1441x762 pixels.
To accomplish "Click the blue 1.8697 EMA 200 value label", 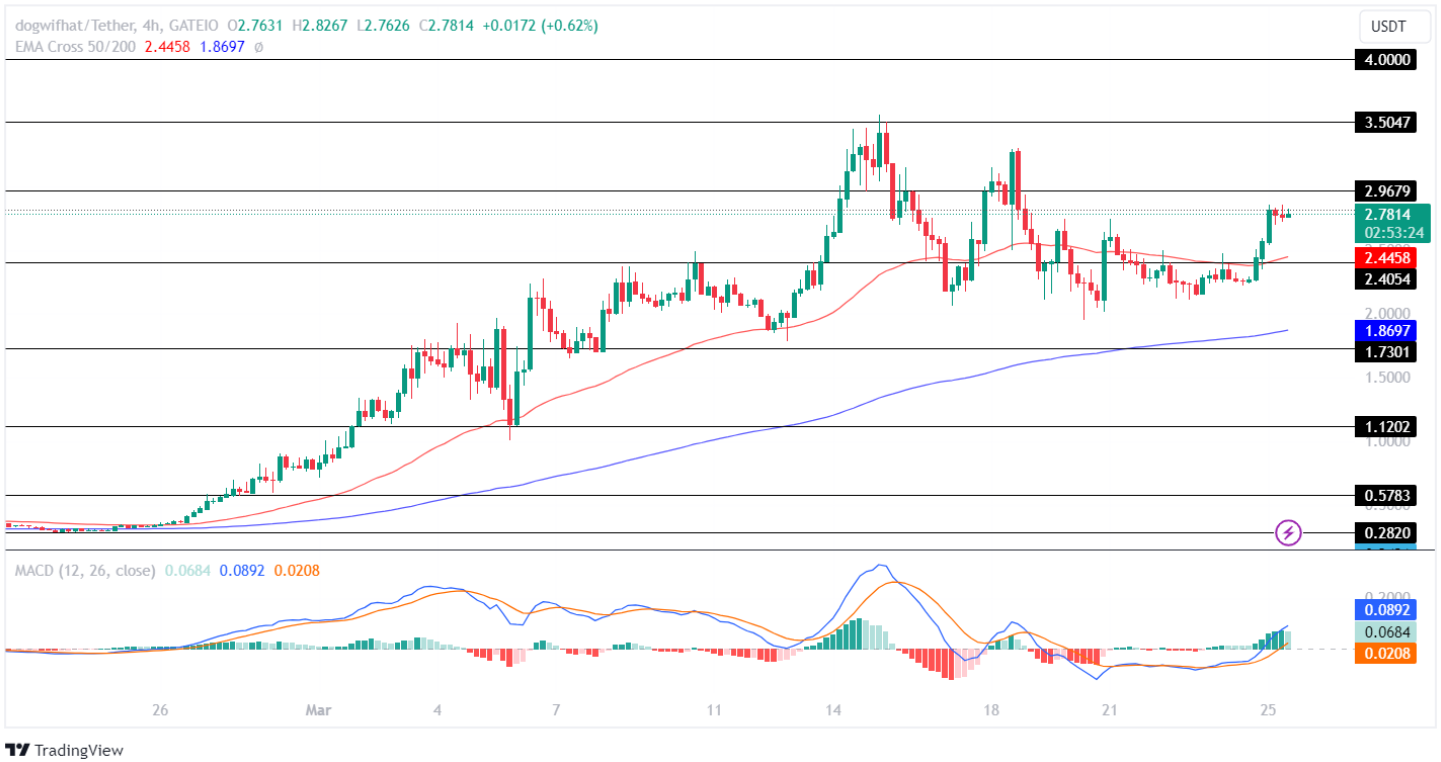I will (x=1385, y=330).
